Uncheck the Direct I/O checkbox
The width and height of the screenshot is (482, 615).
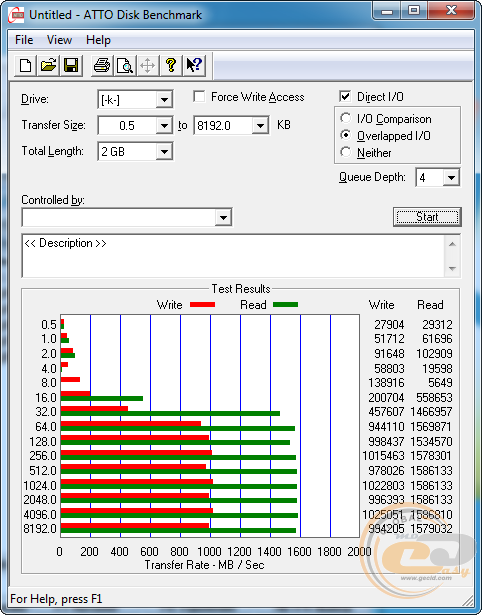[x=345, y=96]
